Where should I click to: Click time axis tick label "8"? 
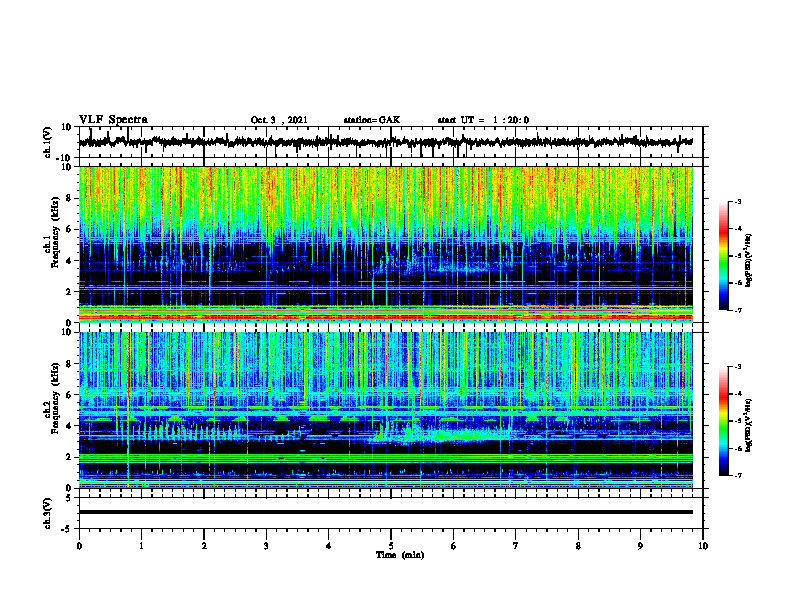click(578, 546)
